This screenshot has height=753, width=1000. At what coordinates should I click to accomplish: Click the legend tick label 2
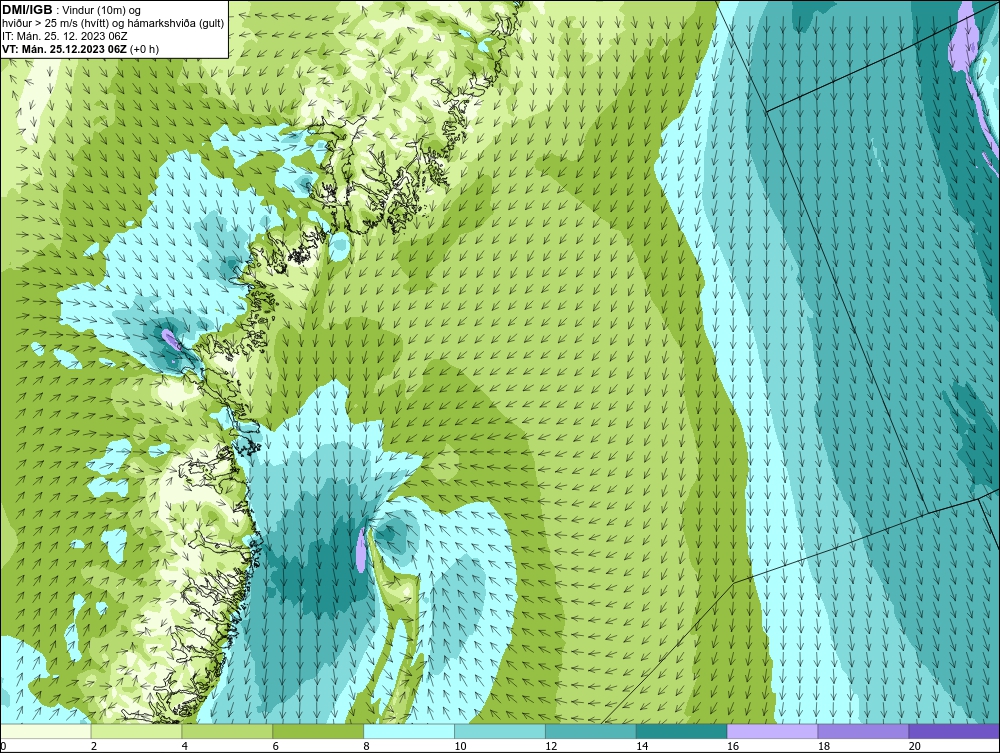click(94, 746)
